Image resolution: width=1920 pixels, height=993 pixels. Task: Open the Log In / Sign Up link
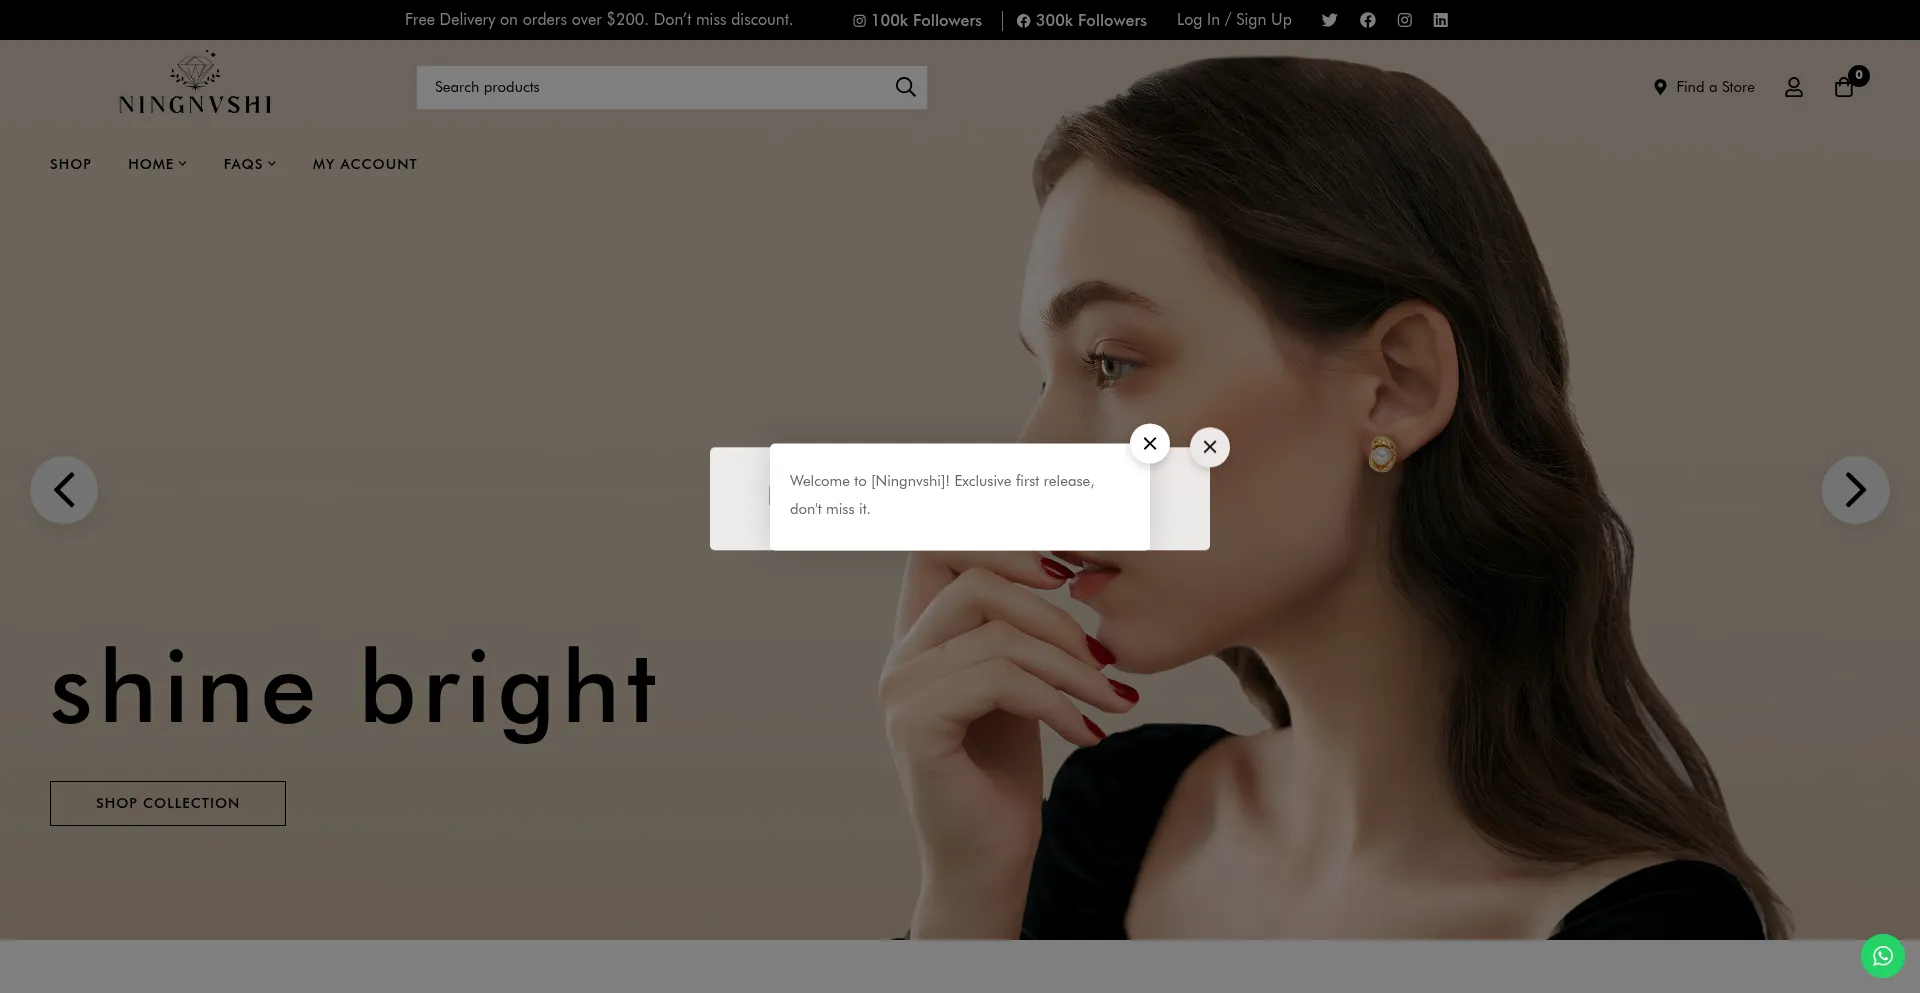tap(1233, 20)
